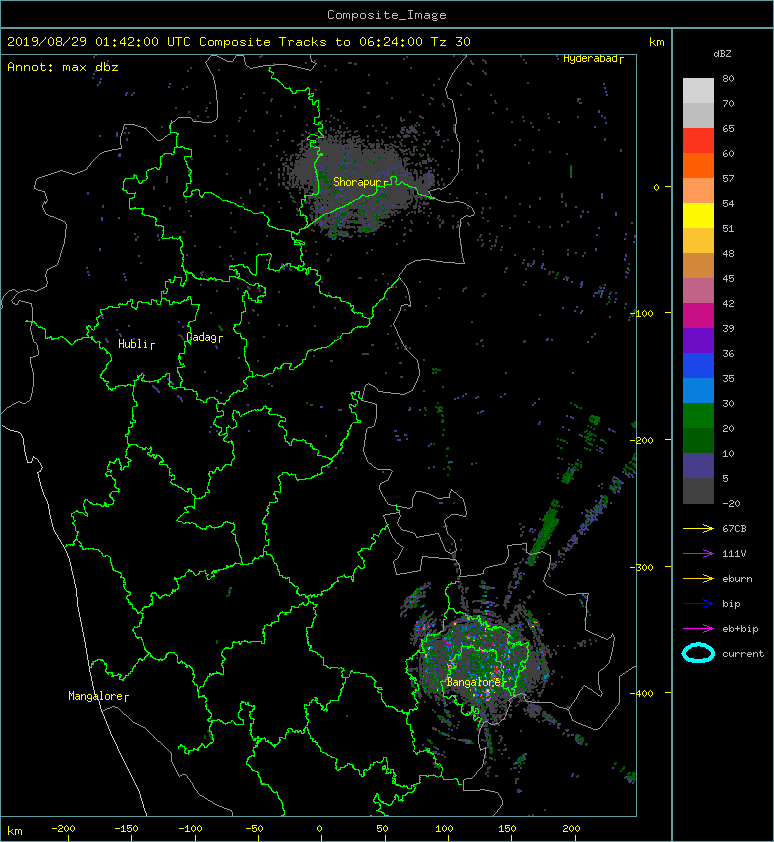Viewport: 774px width, 842px height.
Task: Click the 111V legend label
Action: pyautogui.click(x=734, y=554)
